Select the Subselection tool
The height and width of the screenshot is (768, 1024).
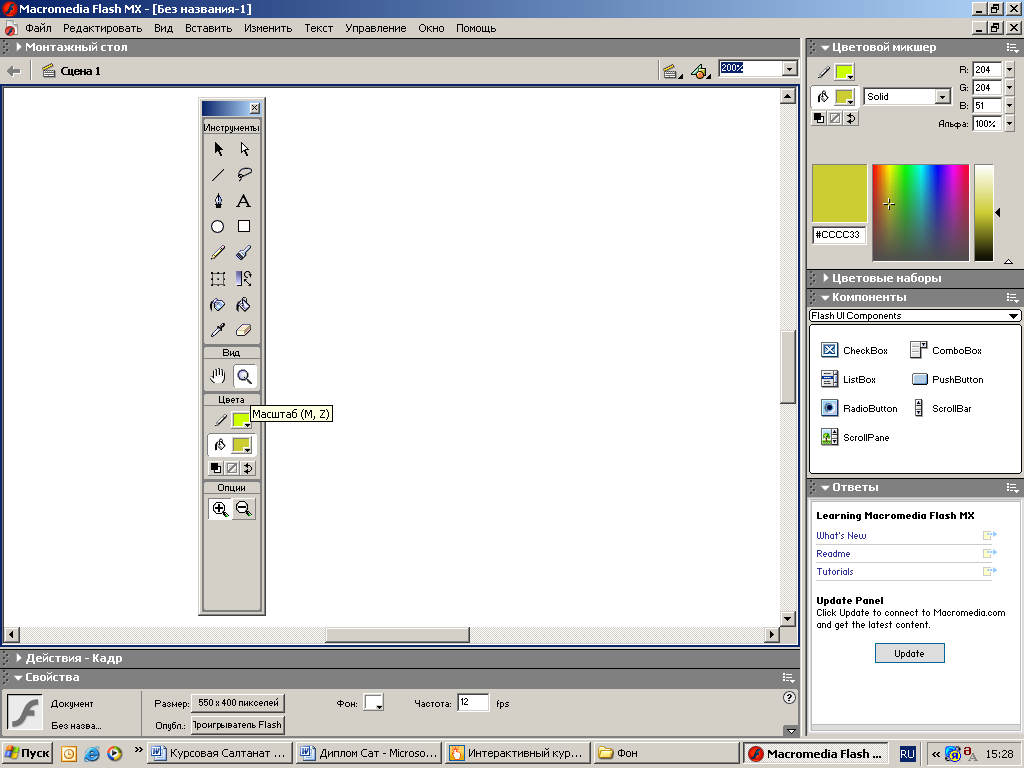point(244,149)
